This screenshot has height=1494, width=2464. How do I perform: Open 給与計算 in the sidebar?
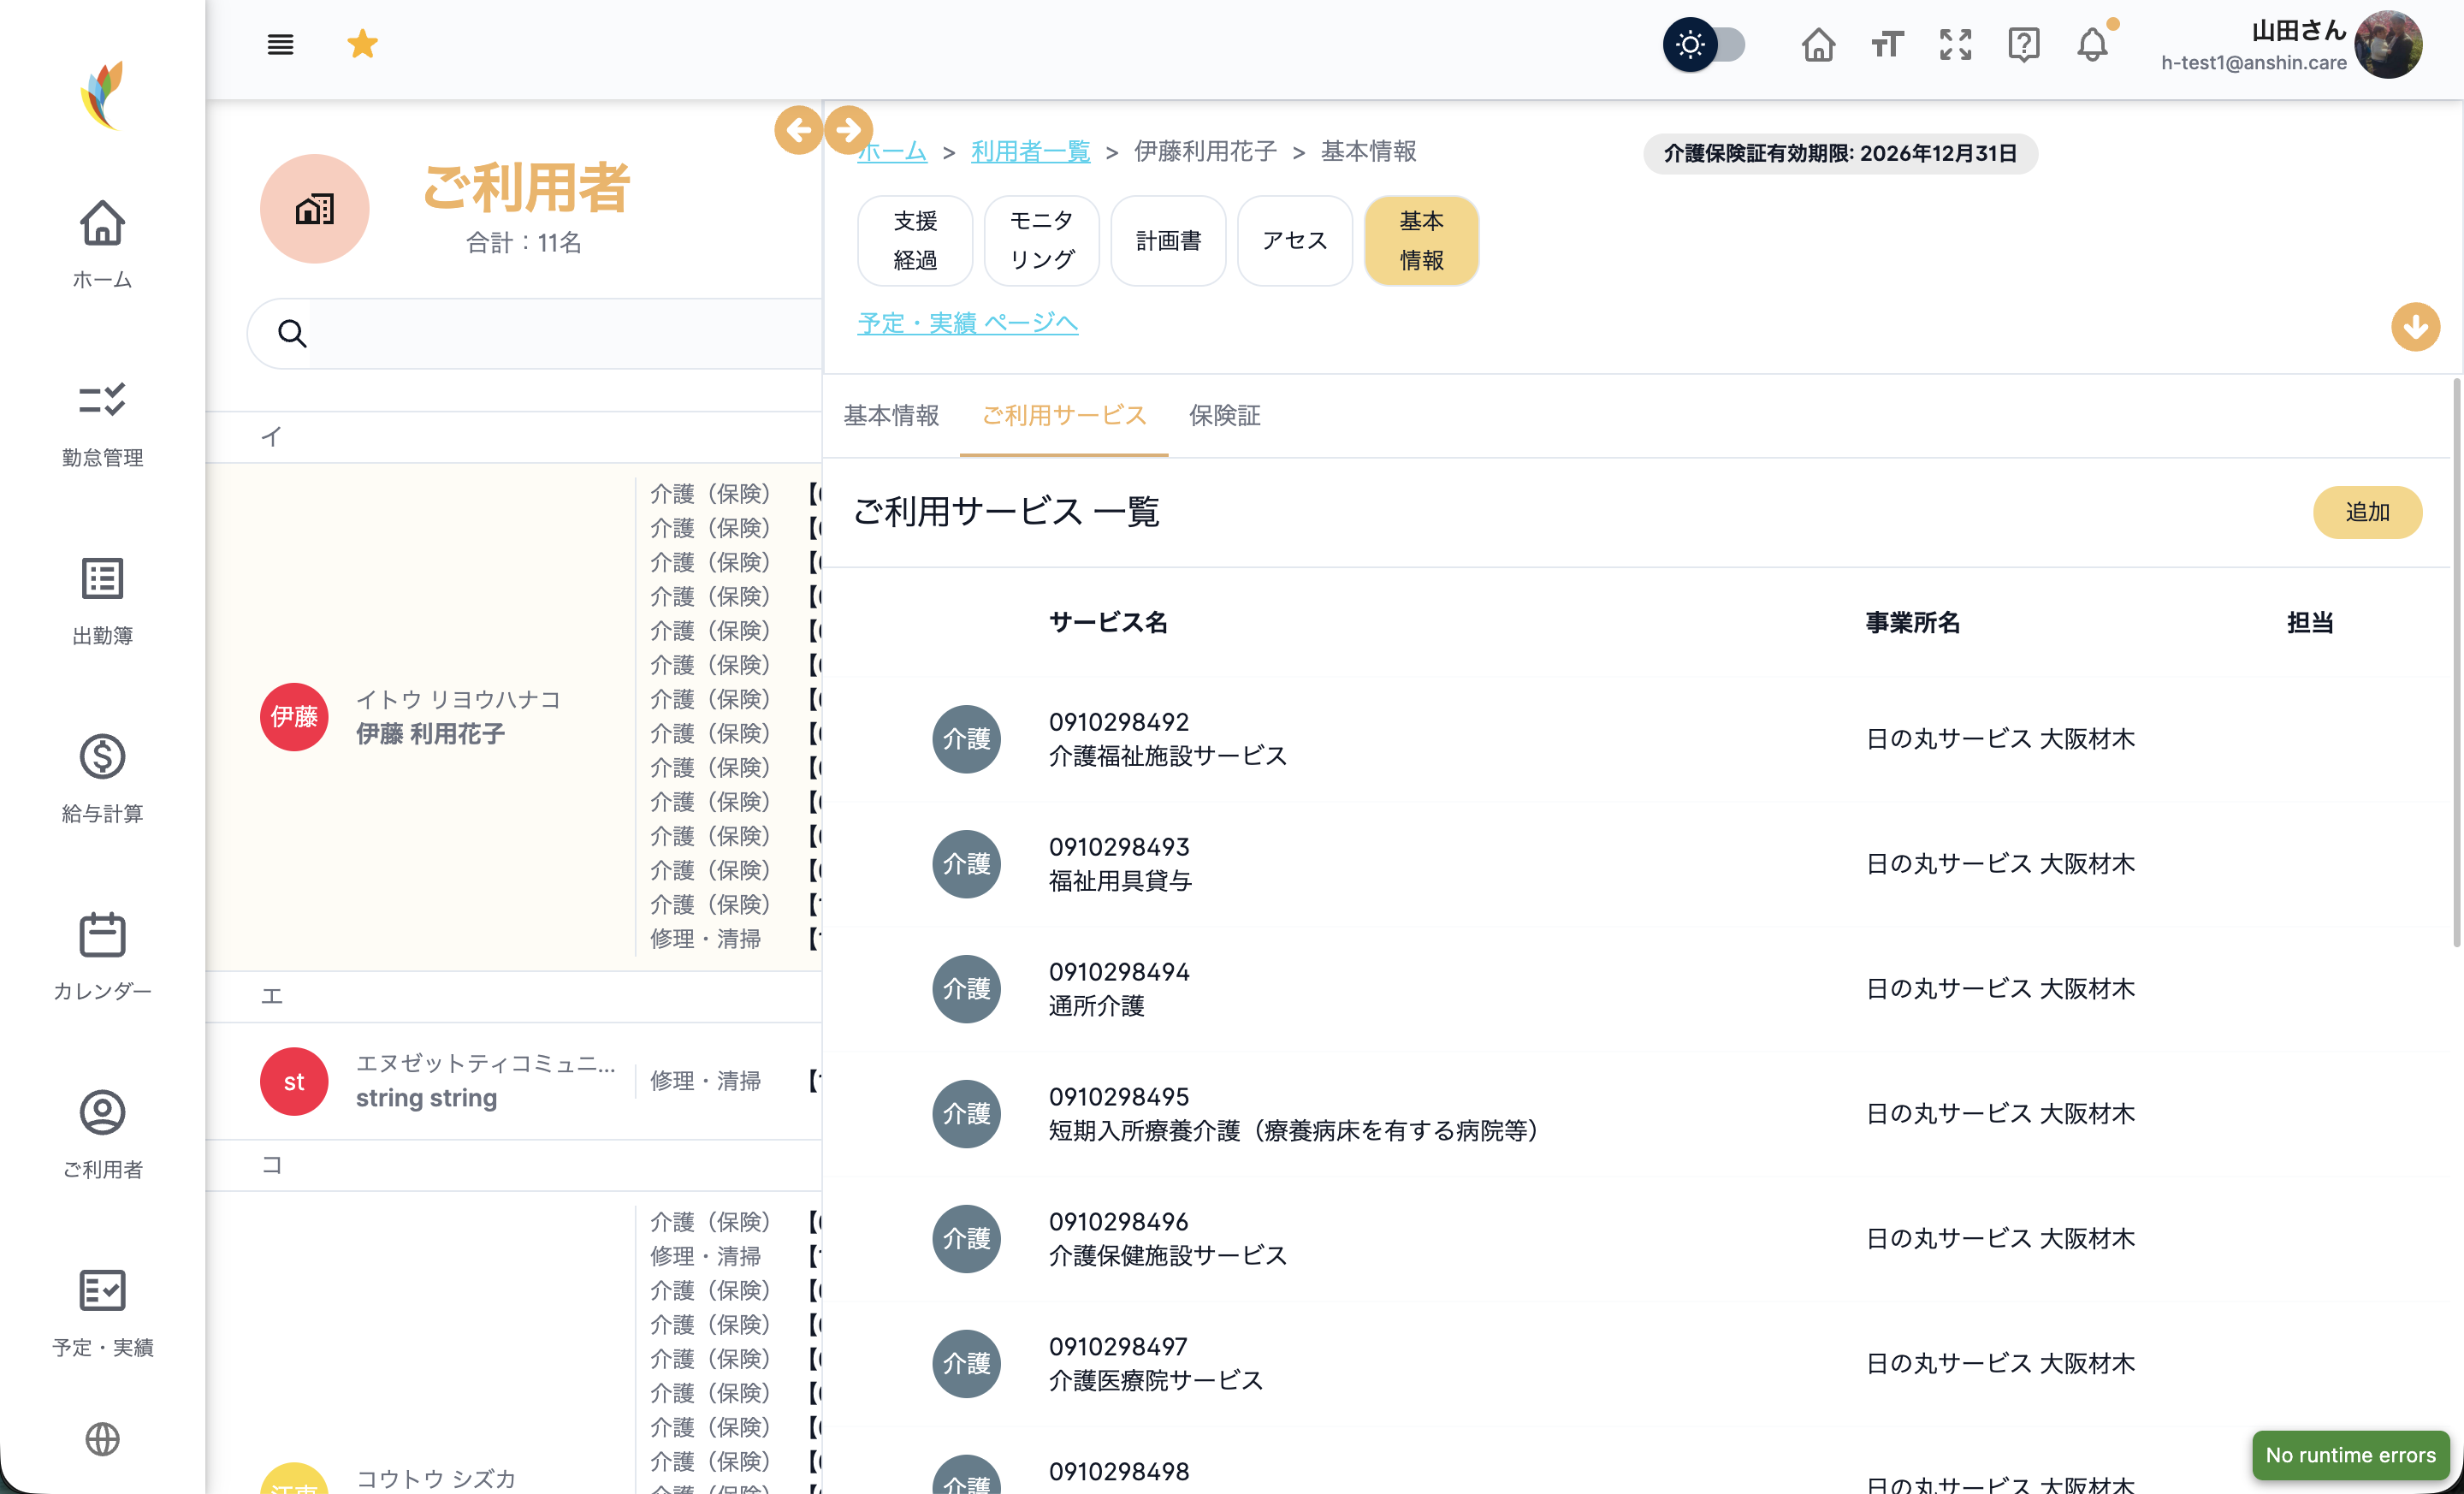coord(102,778)
